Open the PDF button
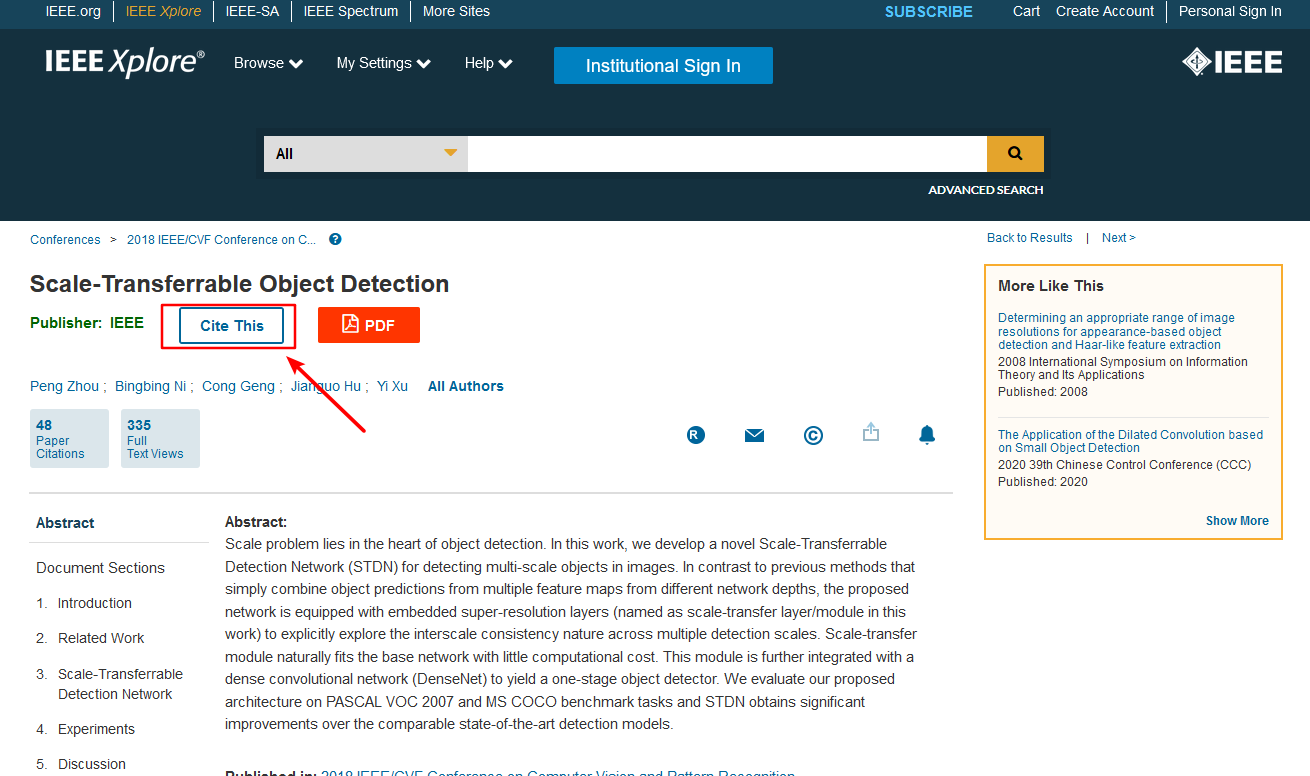 369,325
